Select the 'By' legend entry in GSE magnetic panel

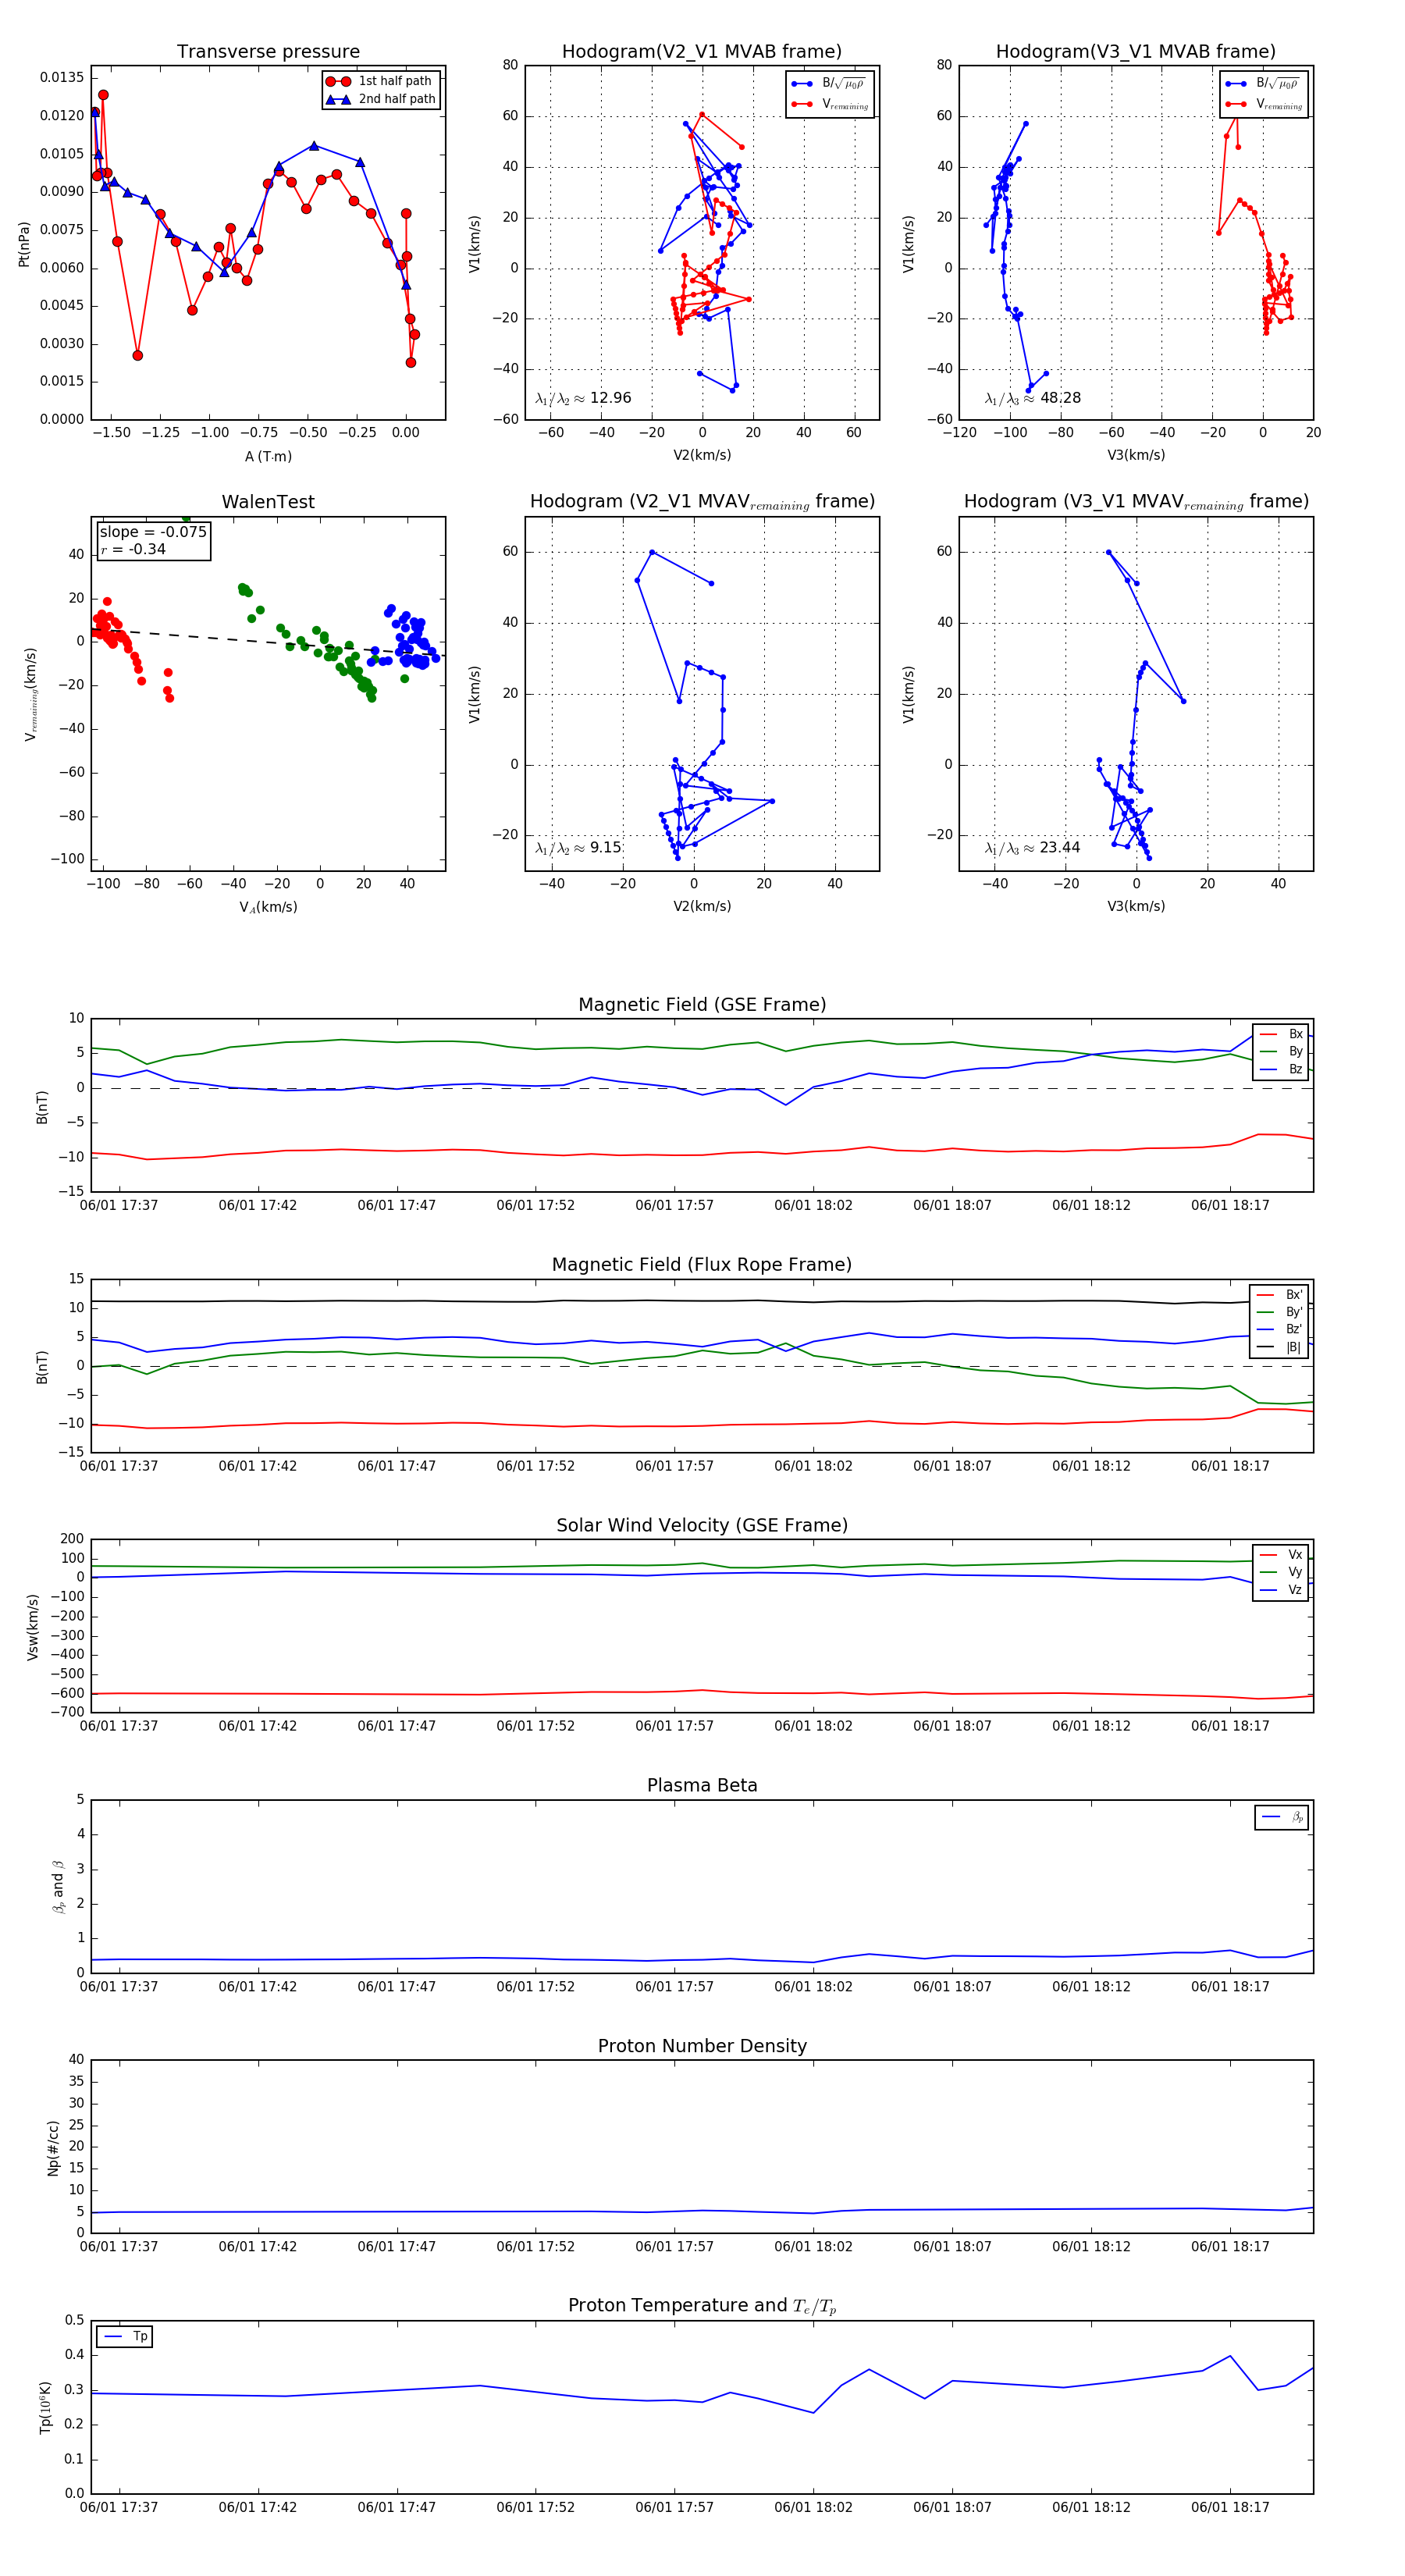(1281, 1052)
